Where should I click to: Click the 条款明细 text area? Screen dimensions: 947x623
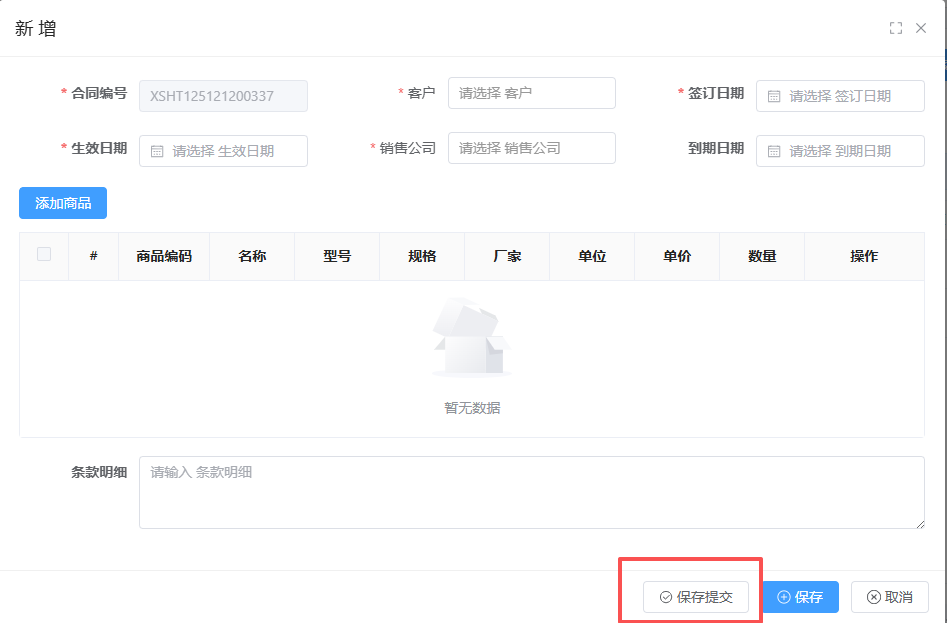click(x=531, y=492)
